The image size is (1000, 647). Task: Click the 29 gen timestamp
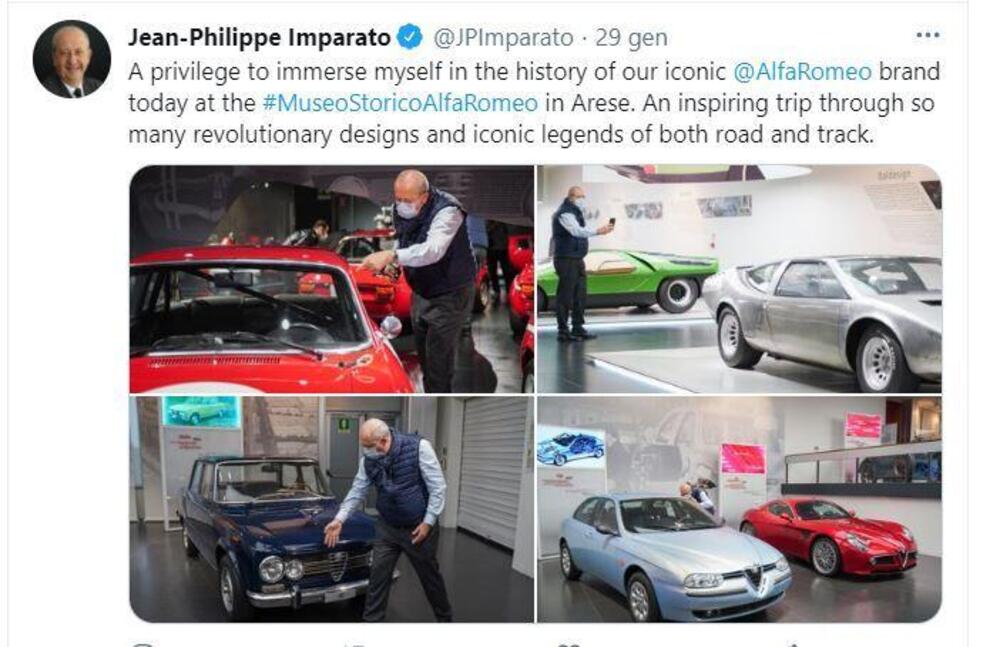[631, 38]
